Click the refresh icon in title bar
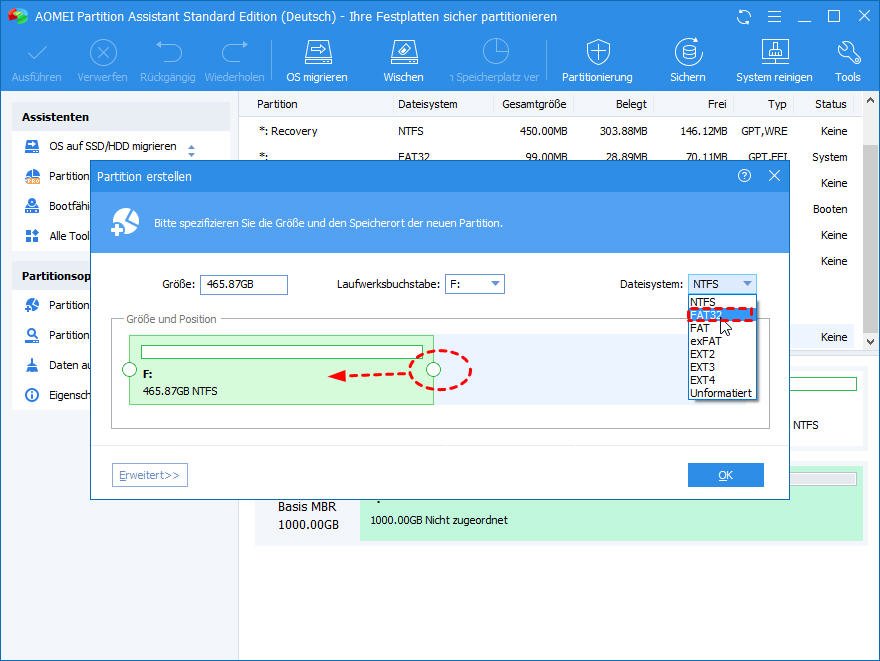This screenshot has height=661, width=880. click(x=744, y=17)
